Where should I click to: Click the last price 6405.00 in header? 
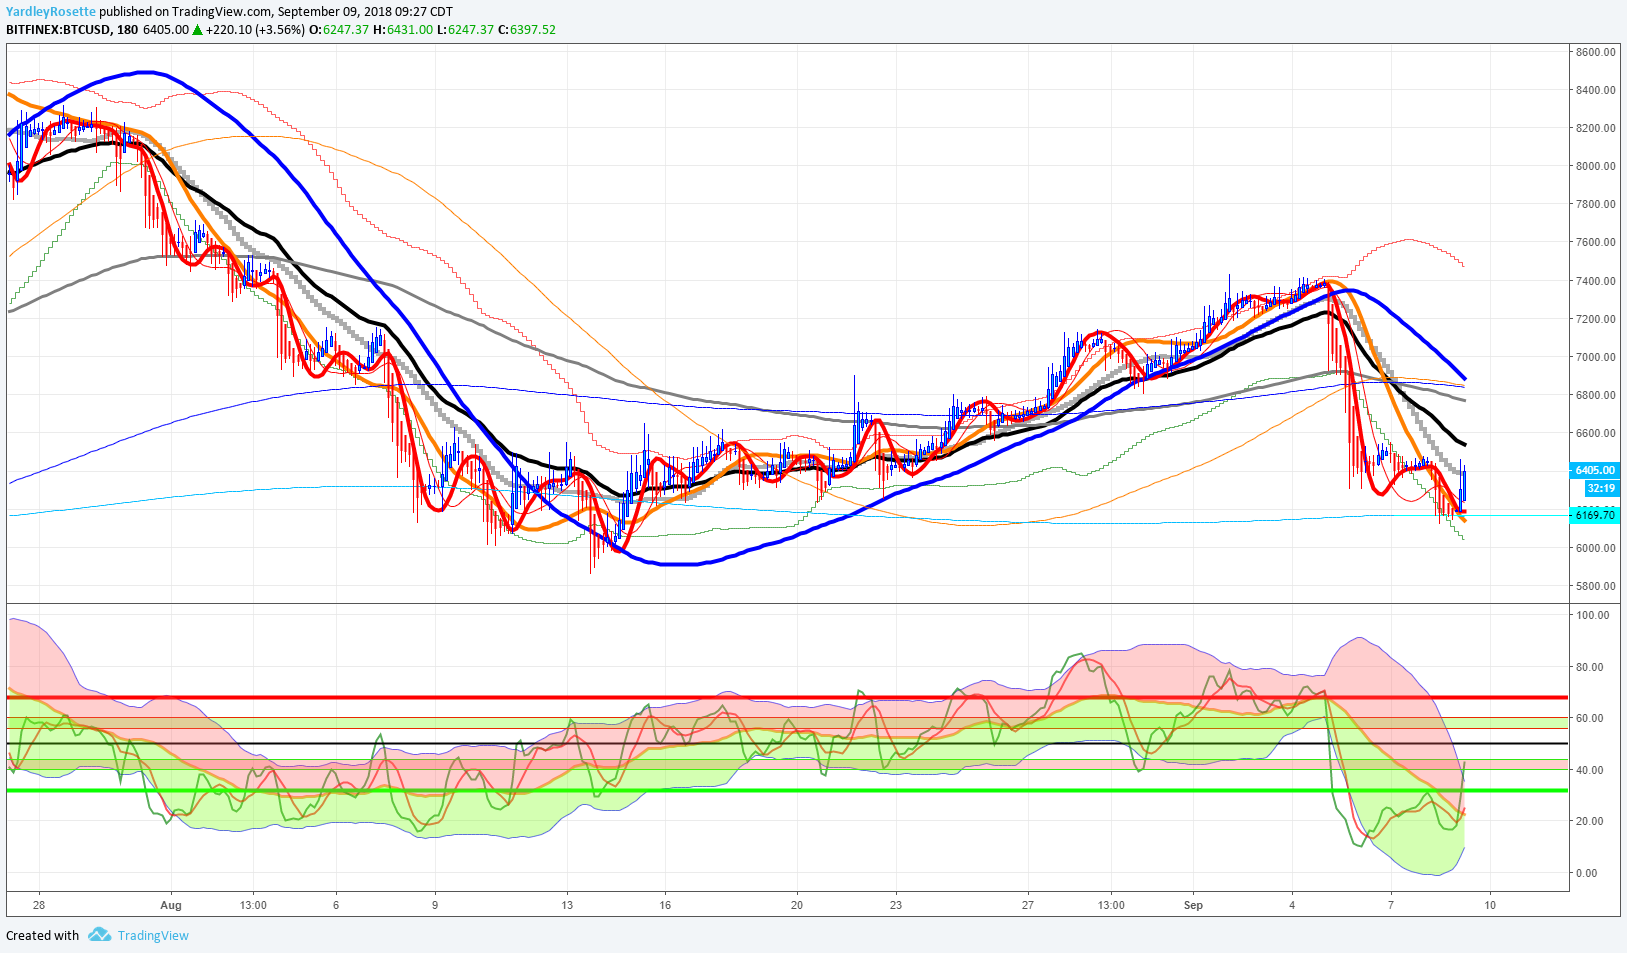tap(166, 30)
